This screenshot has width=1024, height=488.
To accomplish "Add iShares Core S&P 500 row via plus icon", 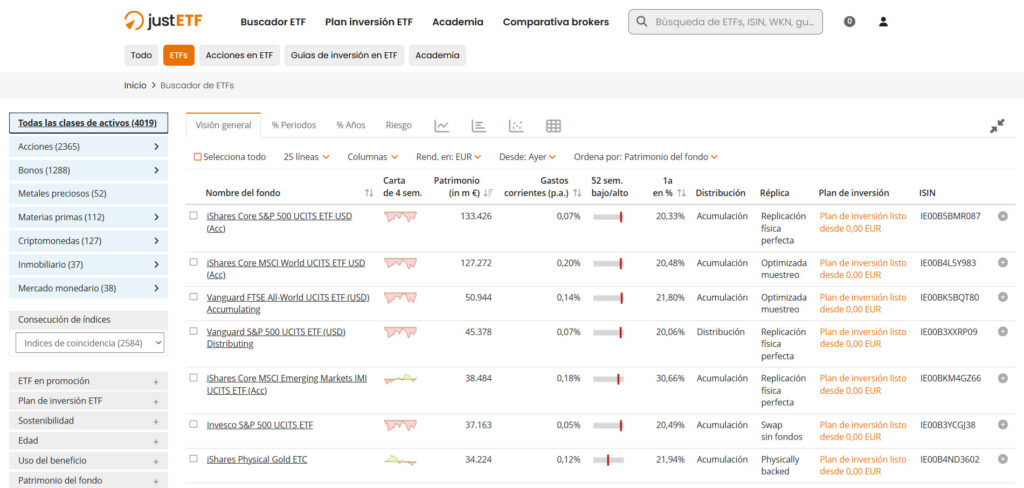I will [x=1002, y=216].
